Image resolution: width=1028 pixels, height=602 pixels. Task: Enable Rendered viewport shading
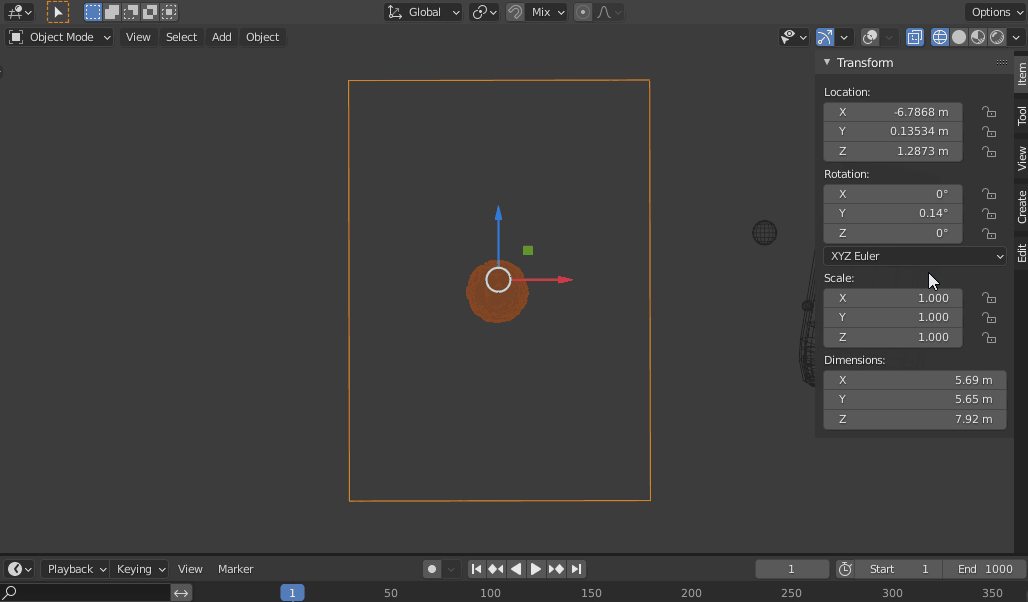(x=997, y=37)
